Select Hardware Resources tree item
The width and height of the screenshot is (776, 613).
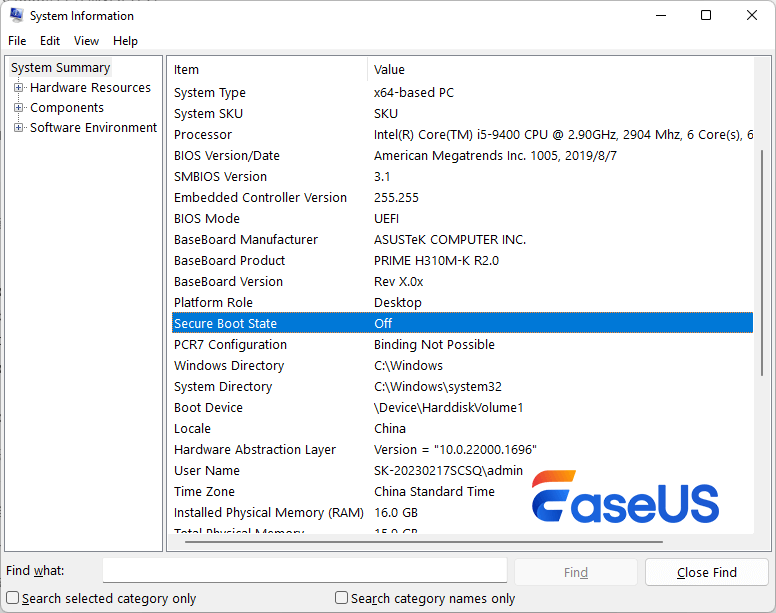90,88
